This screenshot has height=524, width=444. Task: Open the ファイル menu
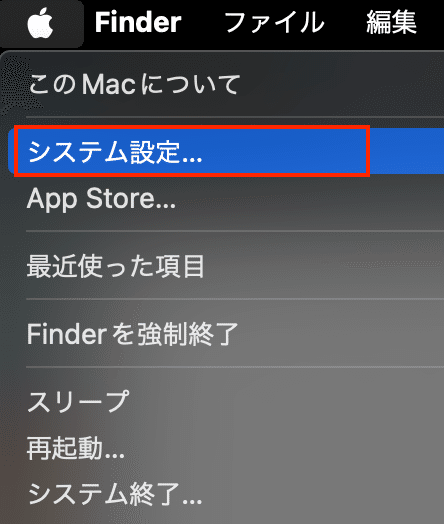pos(274,22)
